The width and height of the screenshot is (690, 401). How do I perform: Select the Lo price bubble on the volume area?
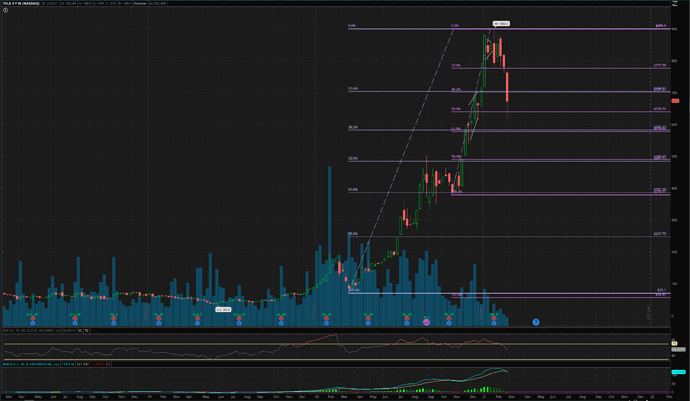click(x=224, y=309)
